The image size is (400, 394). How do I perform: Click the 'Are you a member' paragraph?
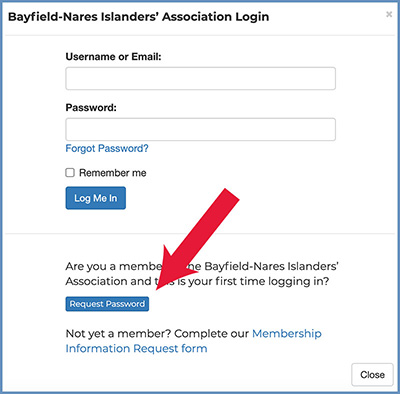click(202, 274)
